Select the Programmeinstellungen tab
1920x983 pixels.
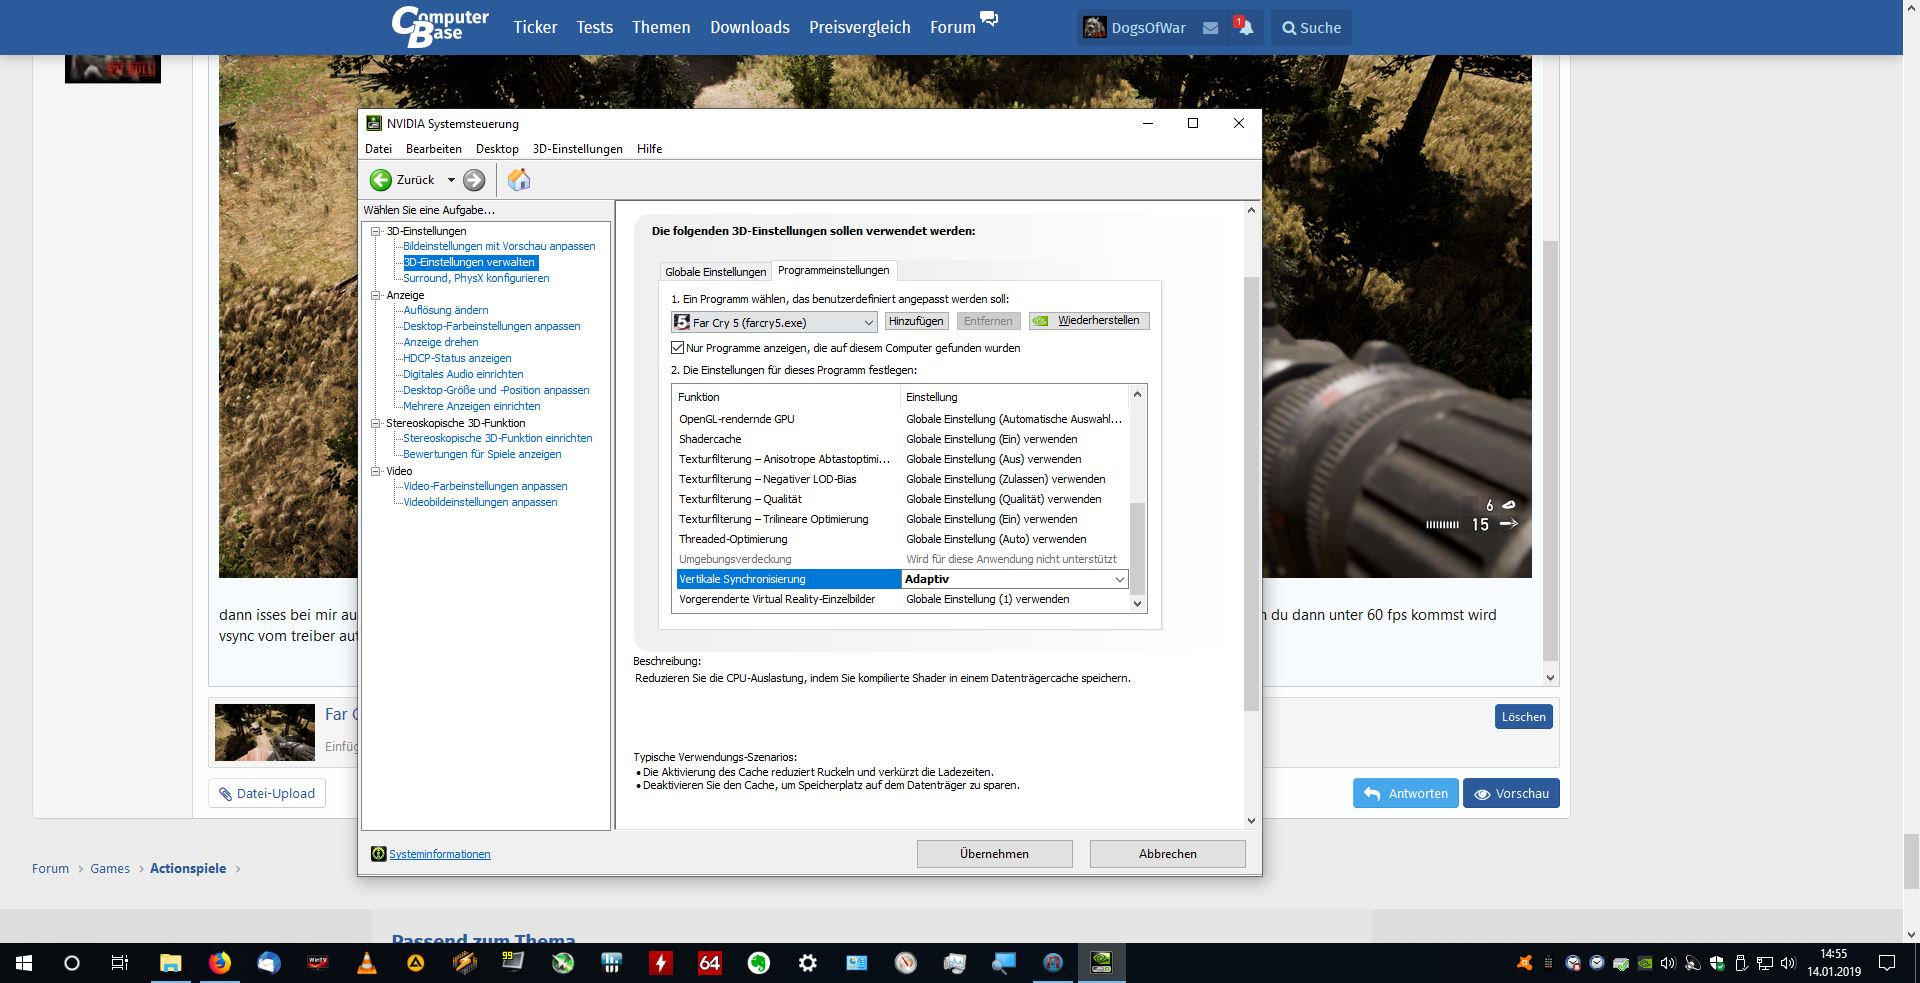click(x=834, y=270)
